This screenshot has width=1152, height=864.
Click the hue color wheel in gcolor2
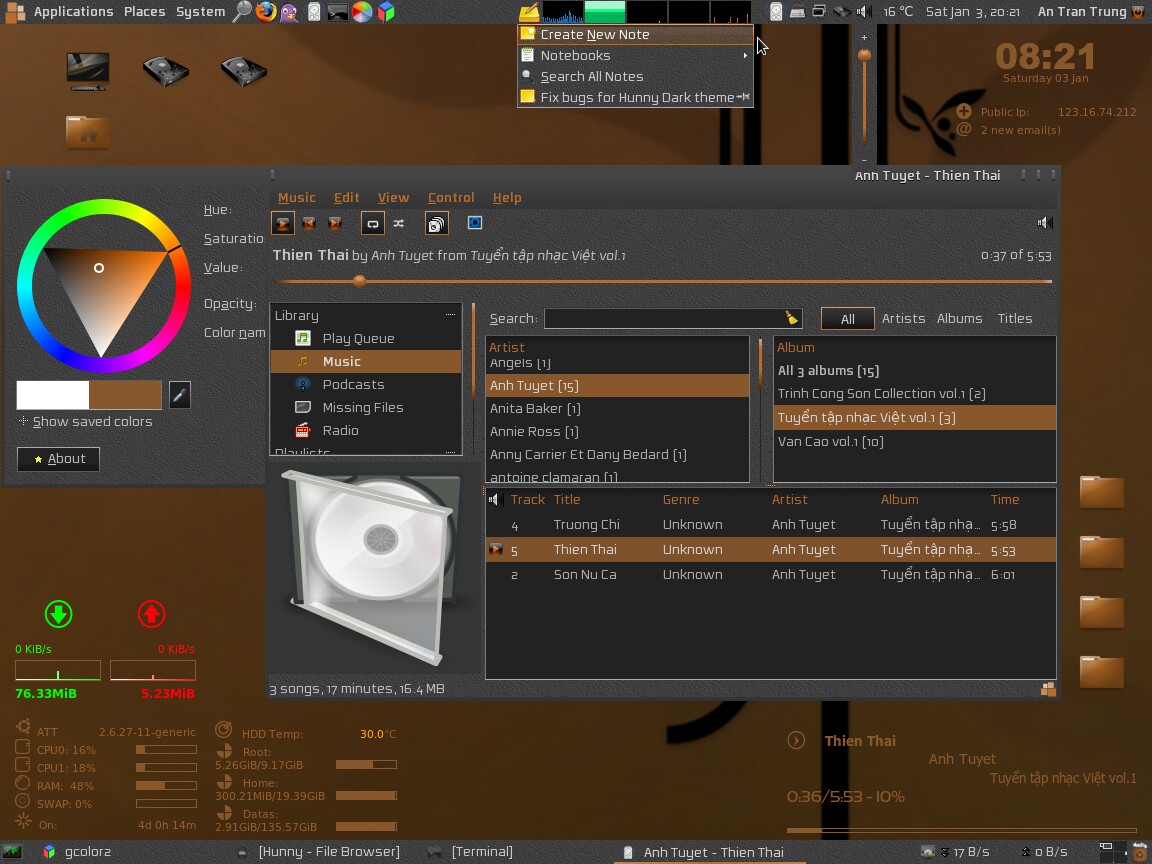pyautogui.click(x=104, y=286)
